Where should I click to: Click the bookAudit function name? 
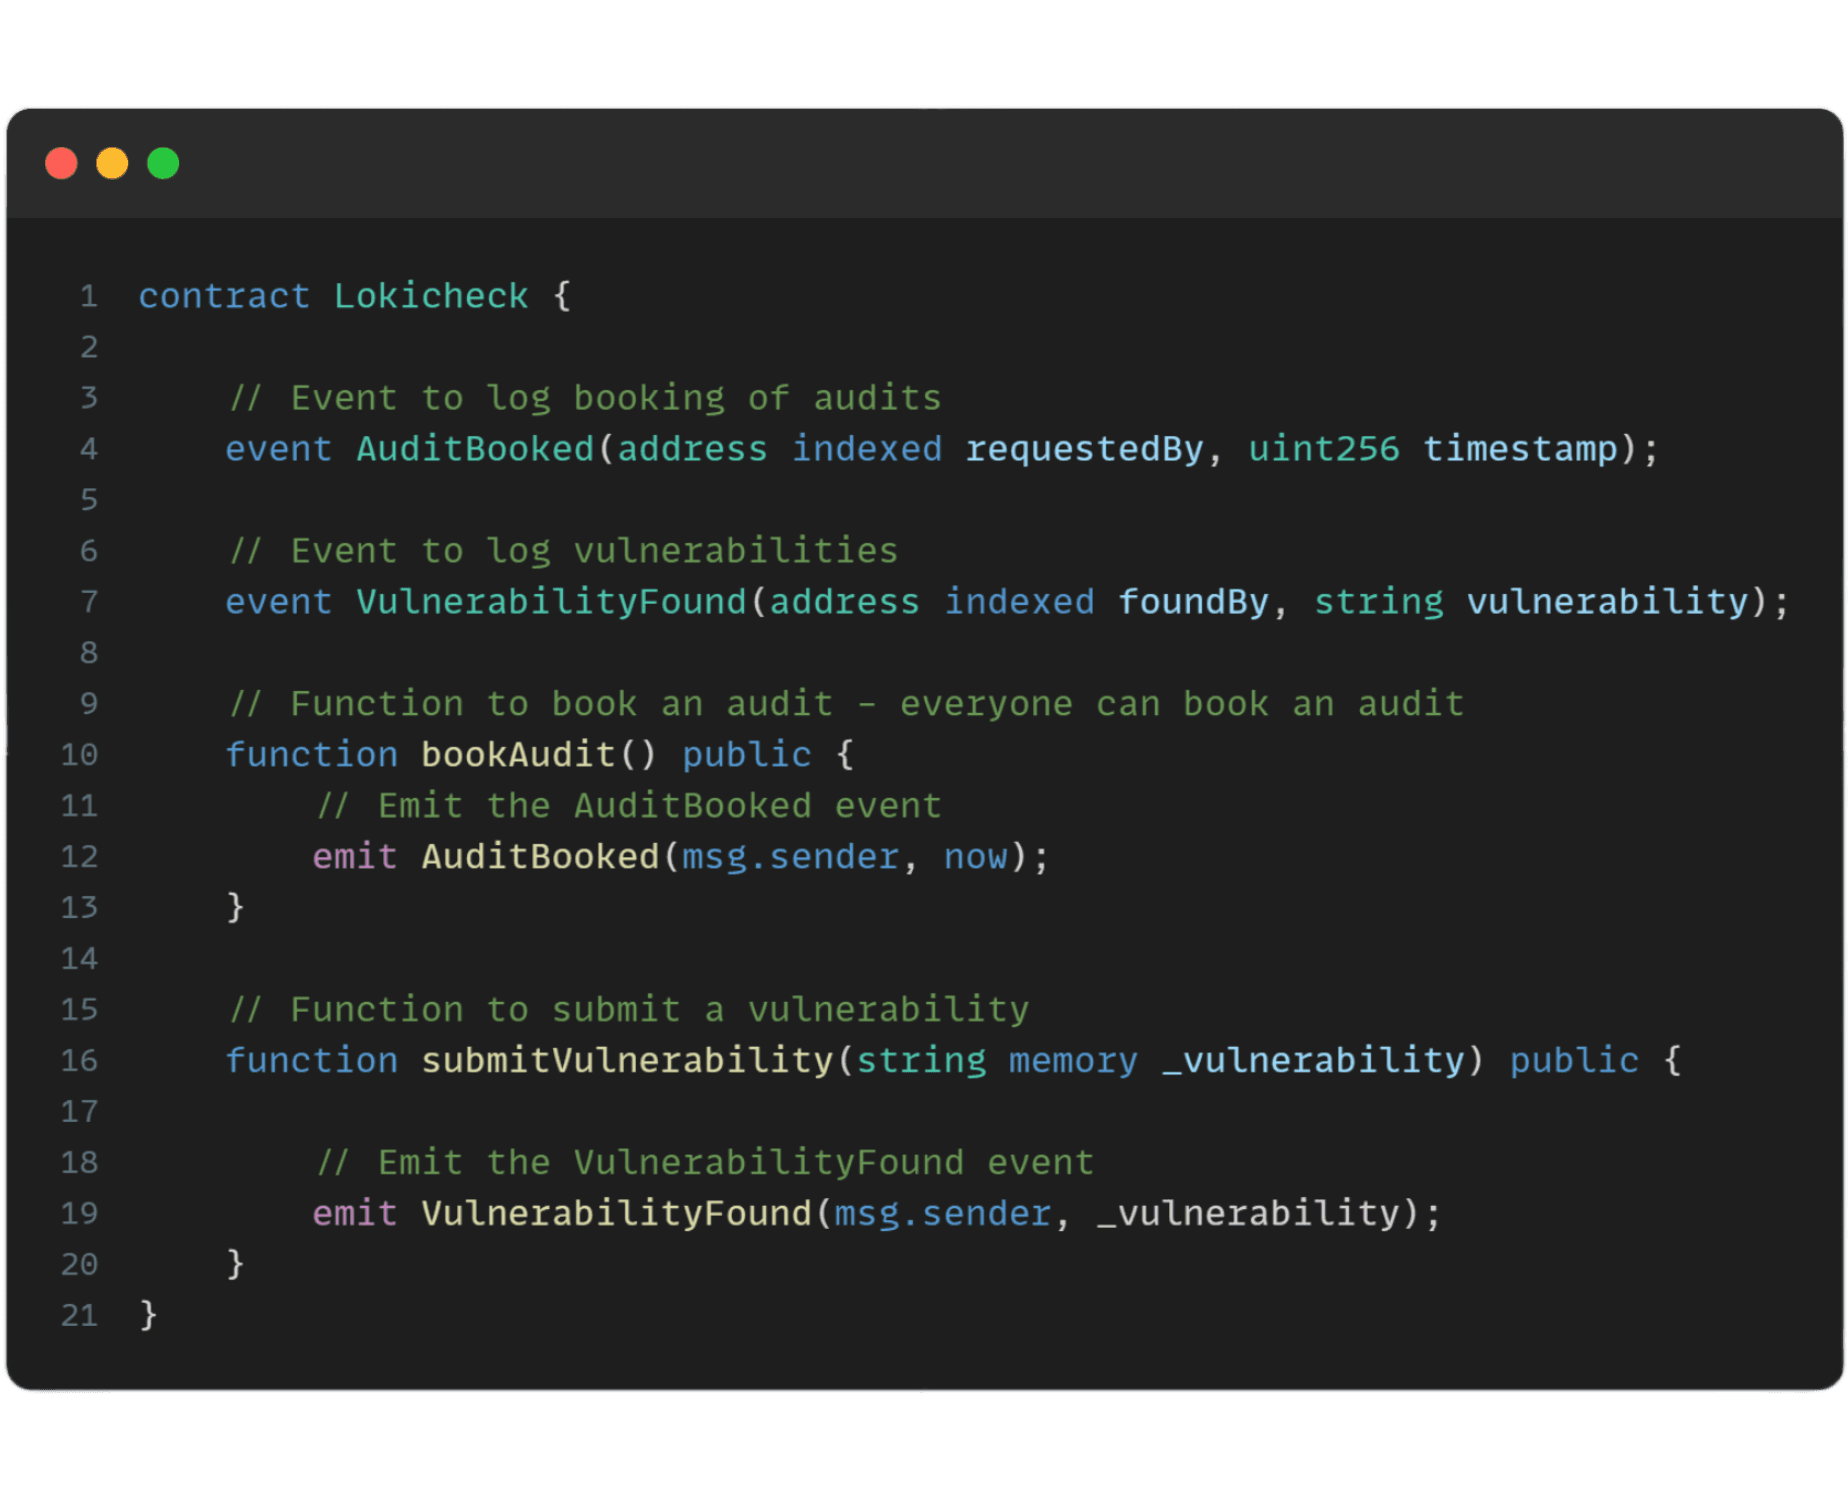[x=517, y=755]
